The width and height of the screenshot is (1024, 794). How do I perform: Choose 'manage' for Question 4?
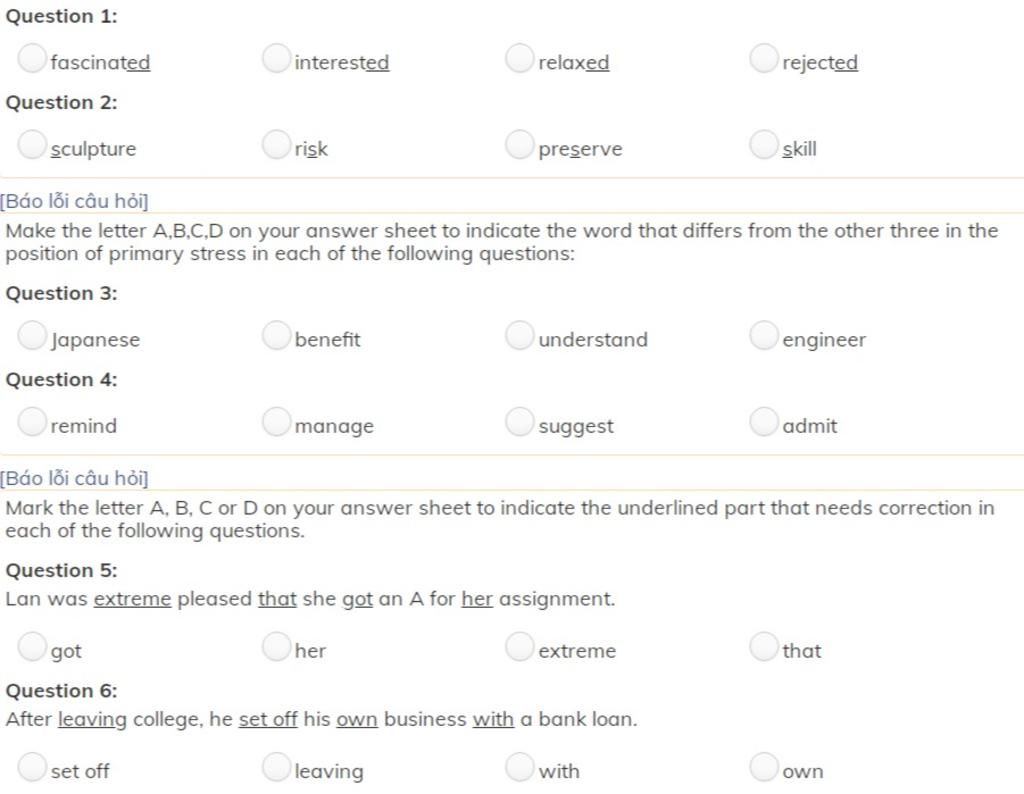click(x=276, y=421)
